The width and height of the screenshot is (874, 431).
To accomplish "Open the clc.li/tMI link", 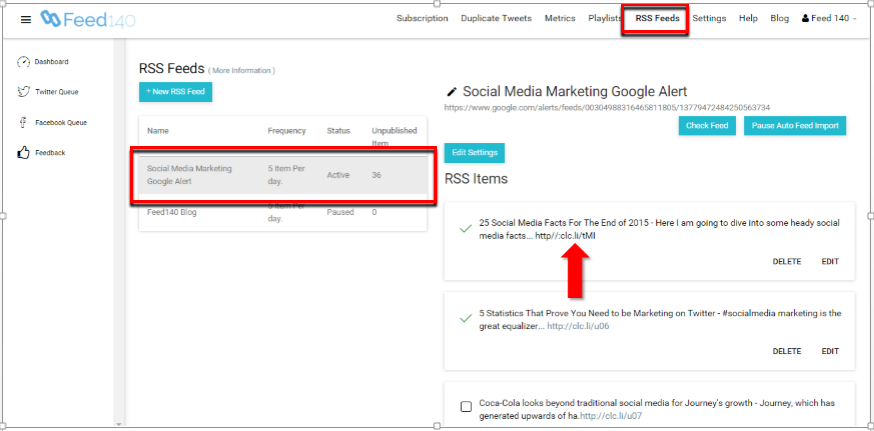I will 565,236.
